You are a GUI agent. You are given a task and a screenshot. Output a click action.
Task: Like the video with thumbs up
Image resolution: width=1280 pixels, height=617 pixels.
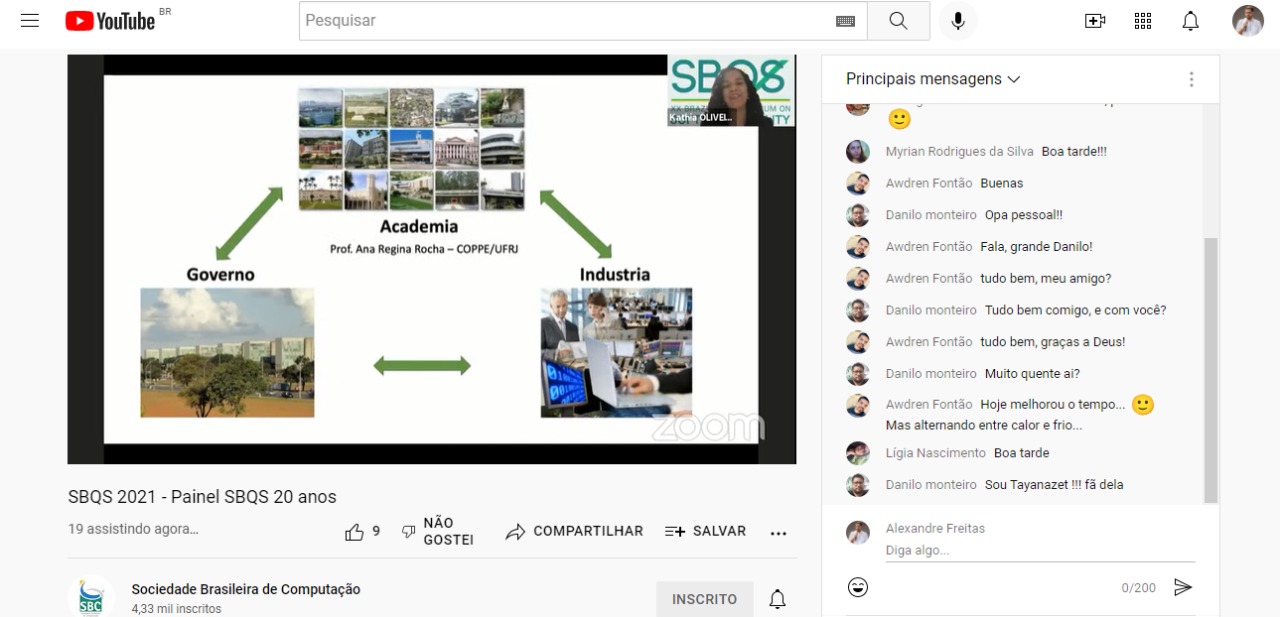(355, 532)
